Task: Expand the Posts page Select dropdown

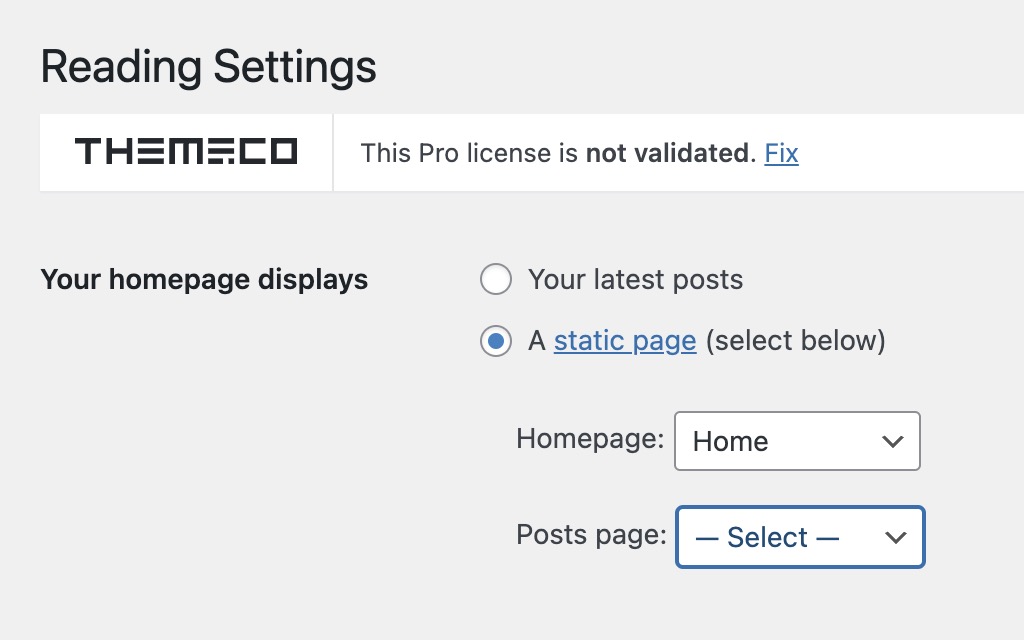Action: point(800,537)
